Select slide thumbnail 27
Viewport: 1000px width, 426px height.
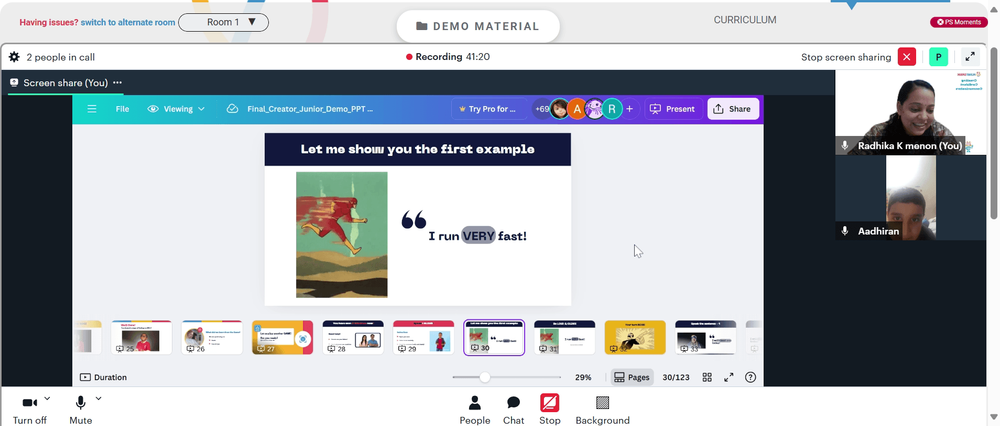283,337
